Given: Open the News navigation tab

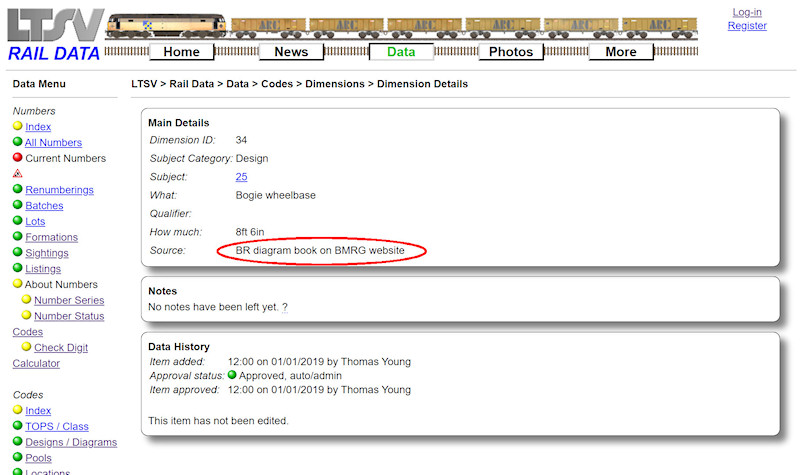Looking at the screenshot, I should pos(291,52).
